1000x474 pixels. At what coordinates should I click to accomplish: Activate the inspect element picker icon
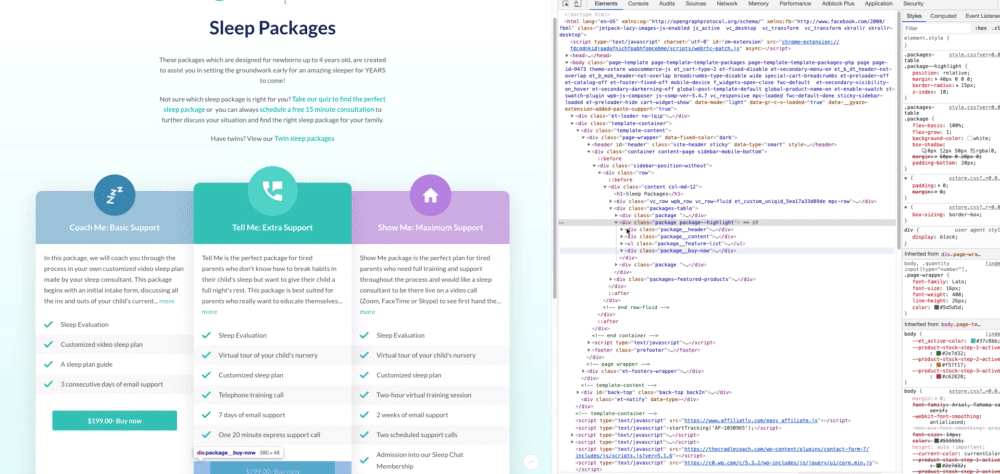click(566, 4)
